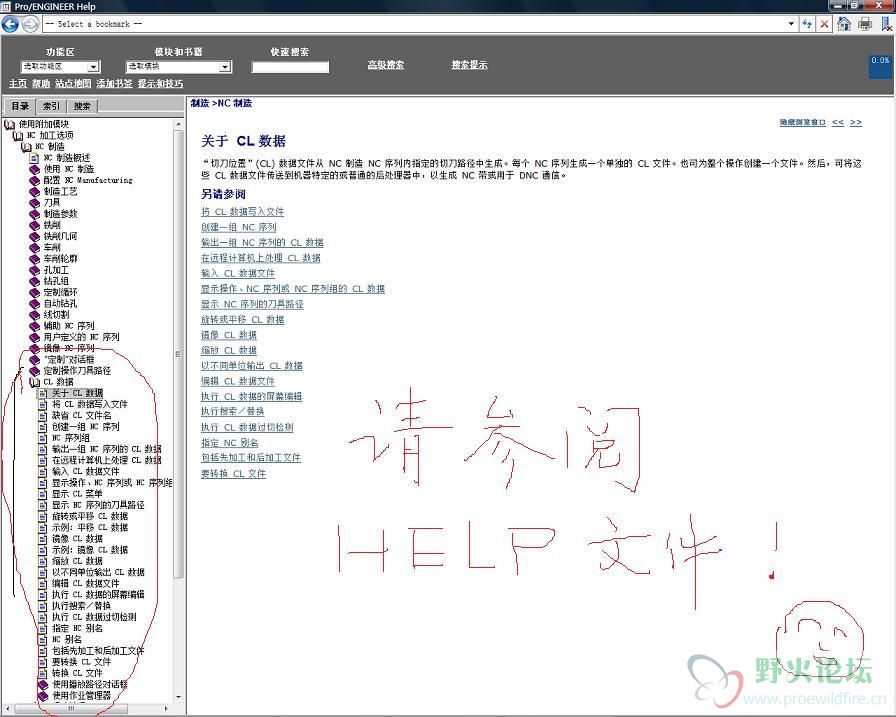Image resolution: width=896 pixels, height=717 pixels.
Task: Expand the 钻孔组 book icon
Action: point(34,281)
